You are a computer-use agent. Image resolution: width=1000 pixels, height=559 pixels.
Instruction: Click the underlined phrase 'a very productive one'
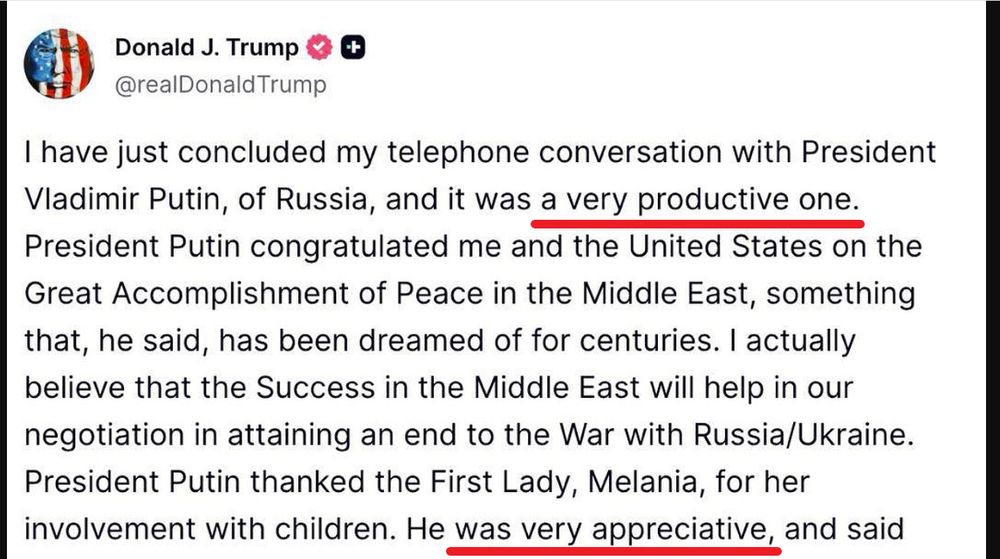tap(699, 200)
